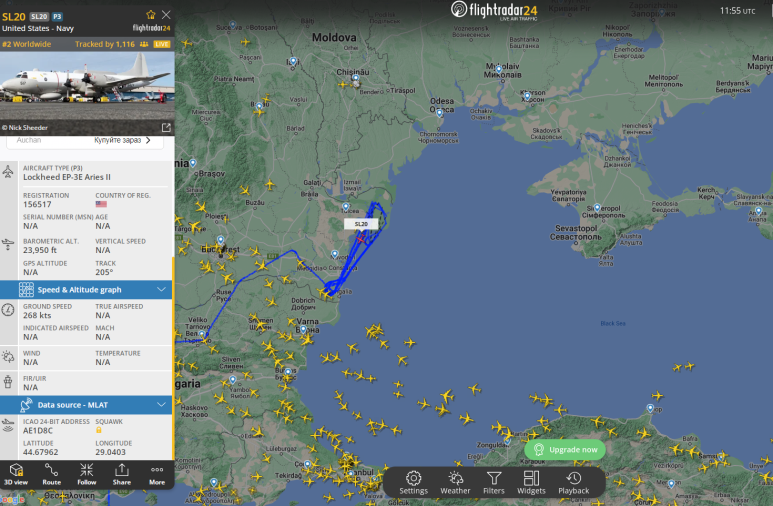
Task: Start flight Playback
Action: pyautogui.click(x=573, y=482)
